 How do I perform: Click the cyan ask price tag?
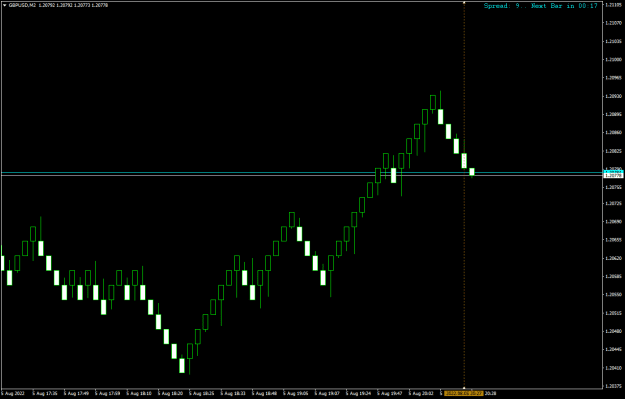pyautogui.click(x=613, y=172)
